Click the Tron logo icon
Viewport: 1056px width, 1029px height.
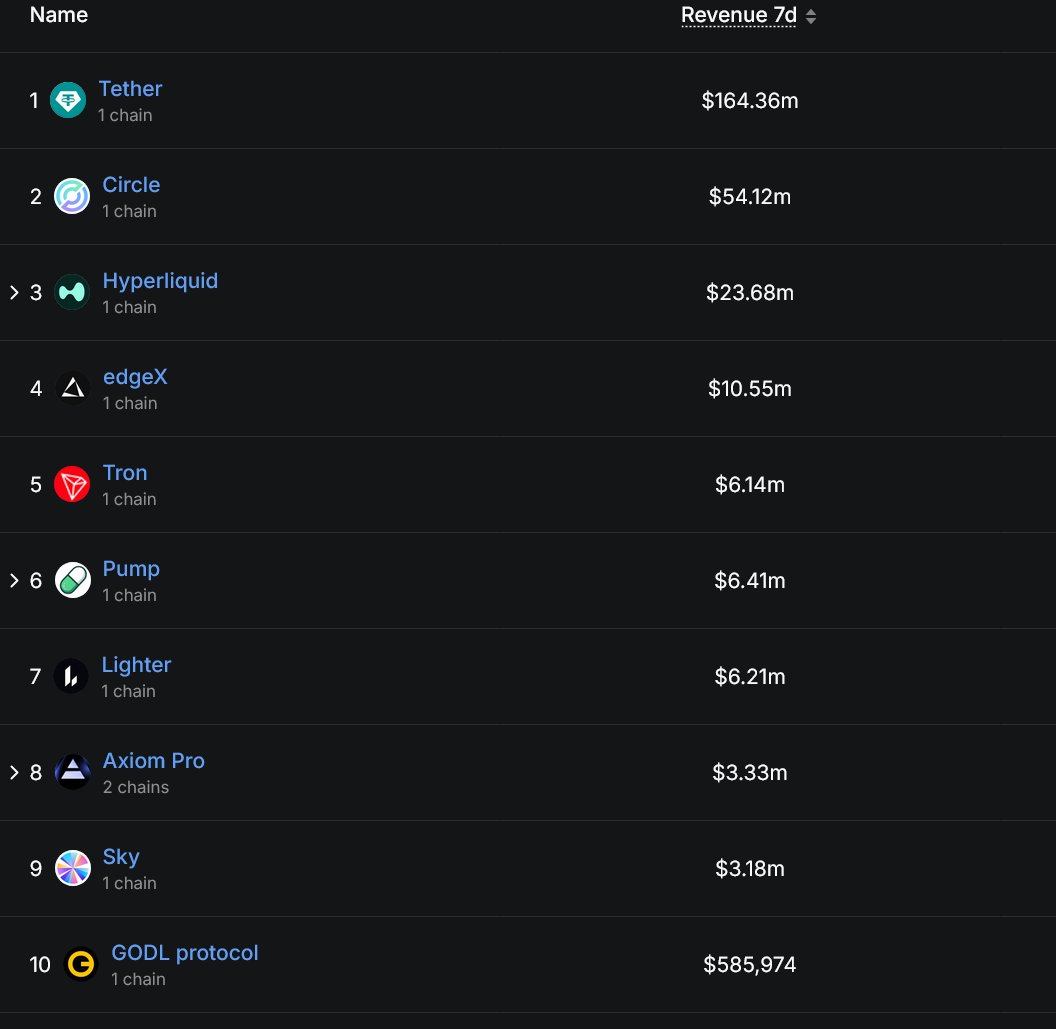tap(72, 484)
